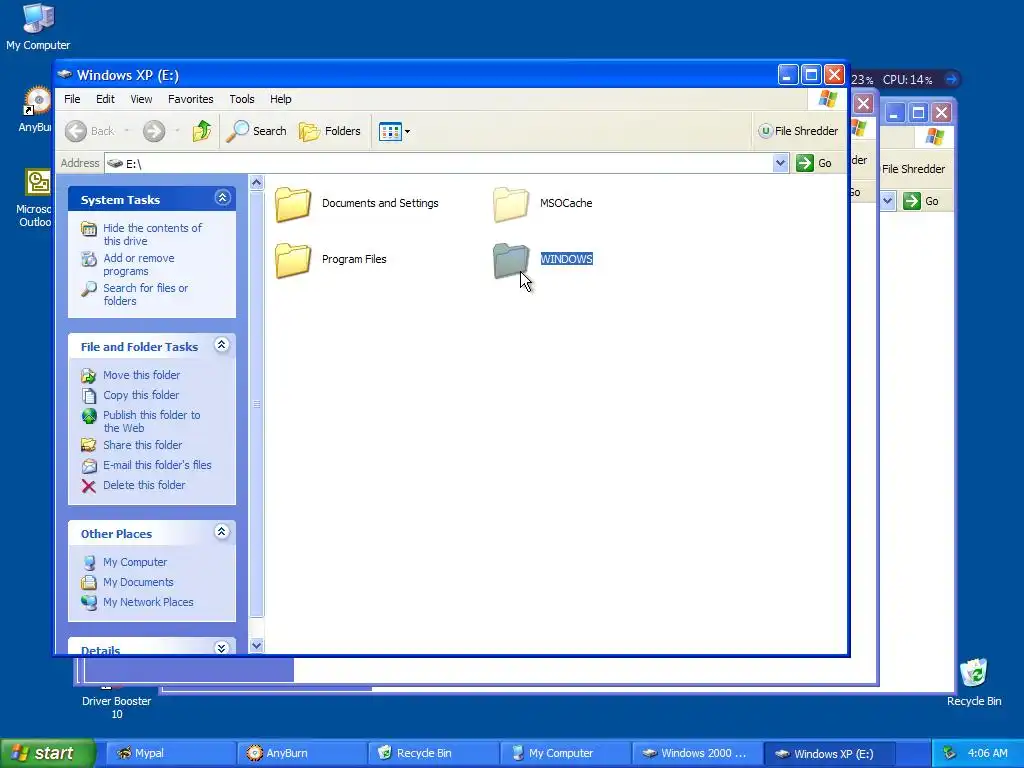The image size is (1024, 768).
Task: Click Move this folder task
Action: tap(142, 375)
